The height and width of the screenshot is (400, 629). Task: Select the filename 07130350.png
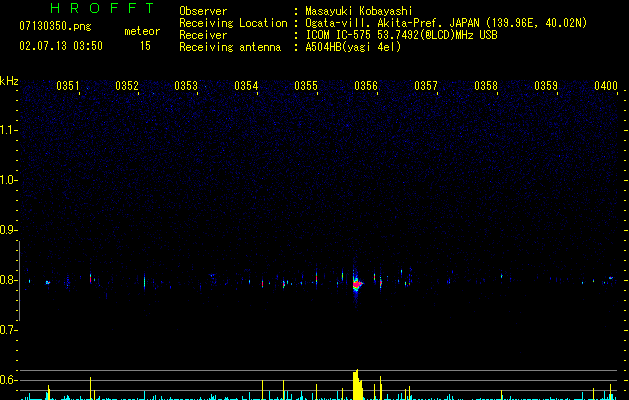(x=55, y=27)
